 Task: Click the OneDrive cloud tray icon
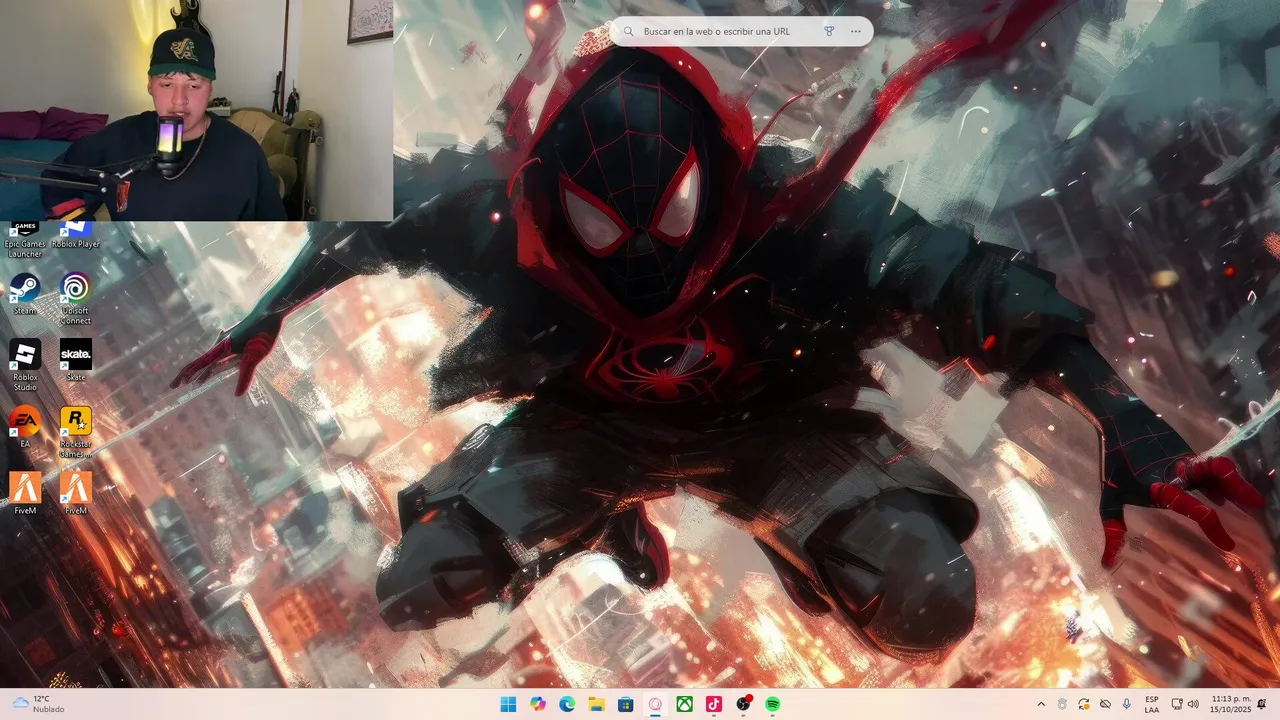point(1105,704)
